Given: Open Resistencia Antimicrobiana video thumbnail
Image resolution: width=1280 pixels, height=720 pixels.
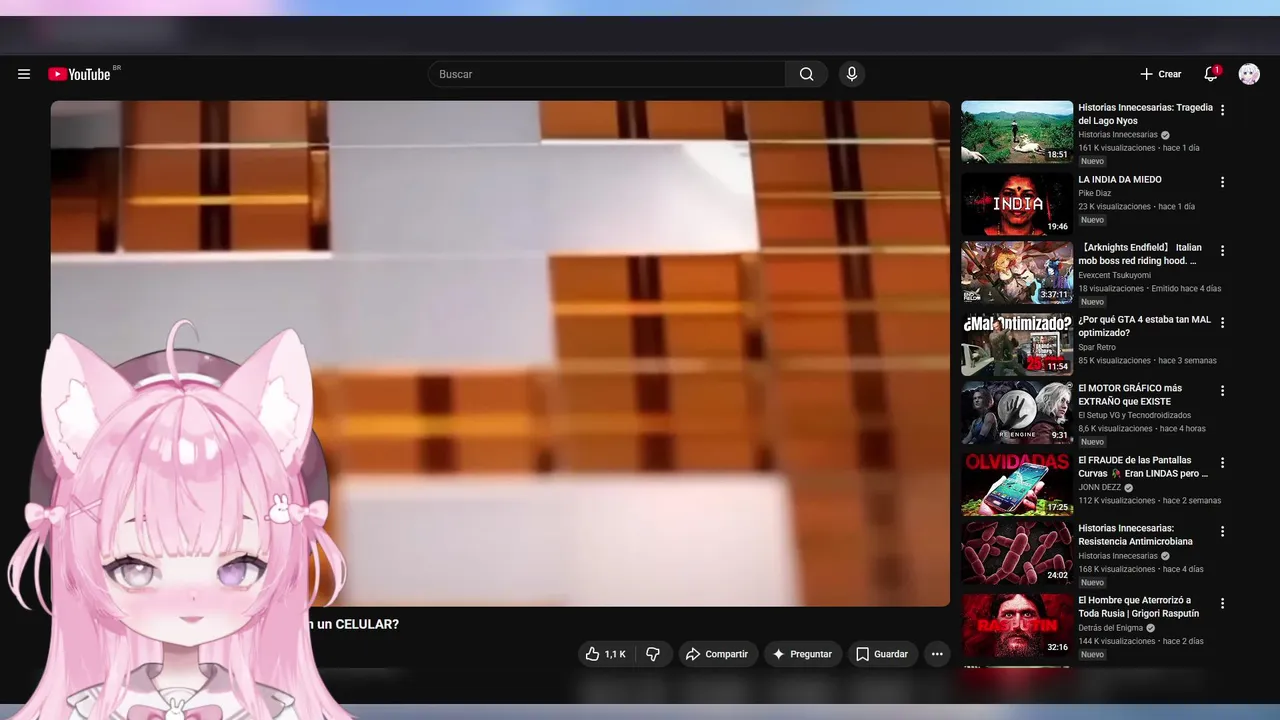Looking at the screenshot, I should pos(1017,552).
